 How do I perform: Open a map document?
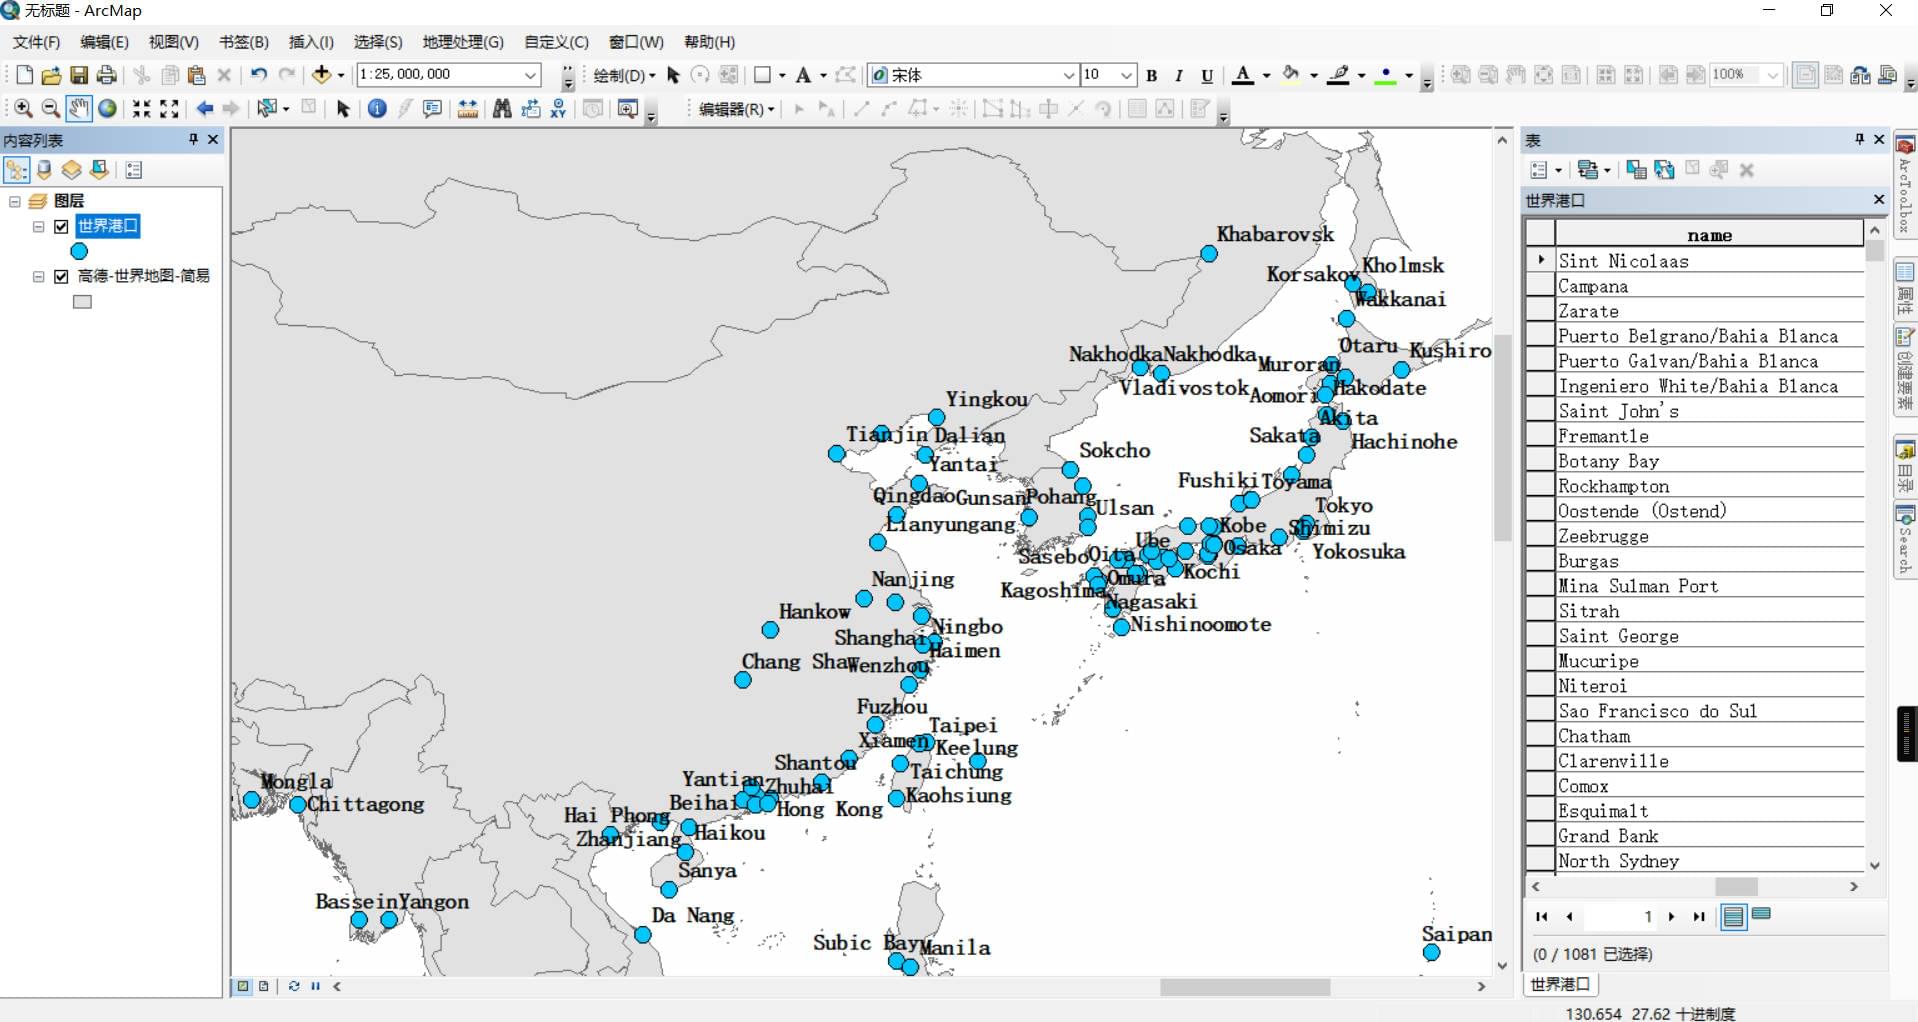point(51,75)
